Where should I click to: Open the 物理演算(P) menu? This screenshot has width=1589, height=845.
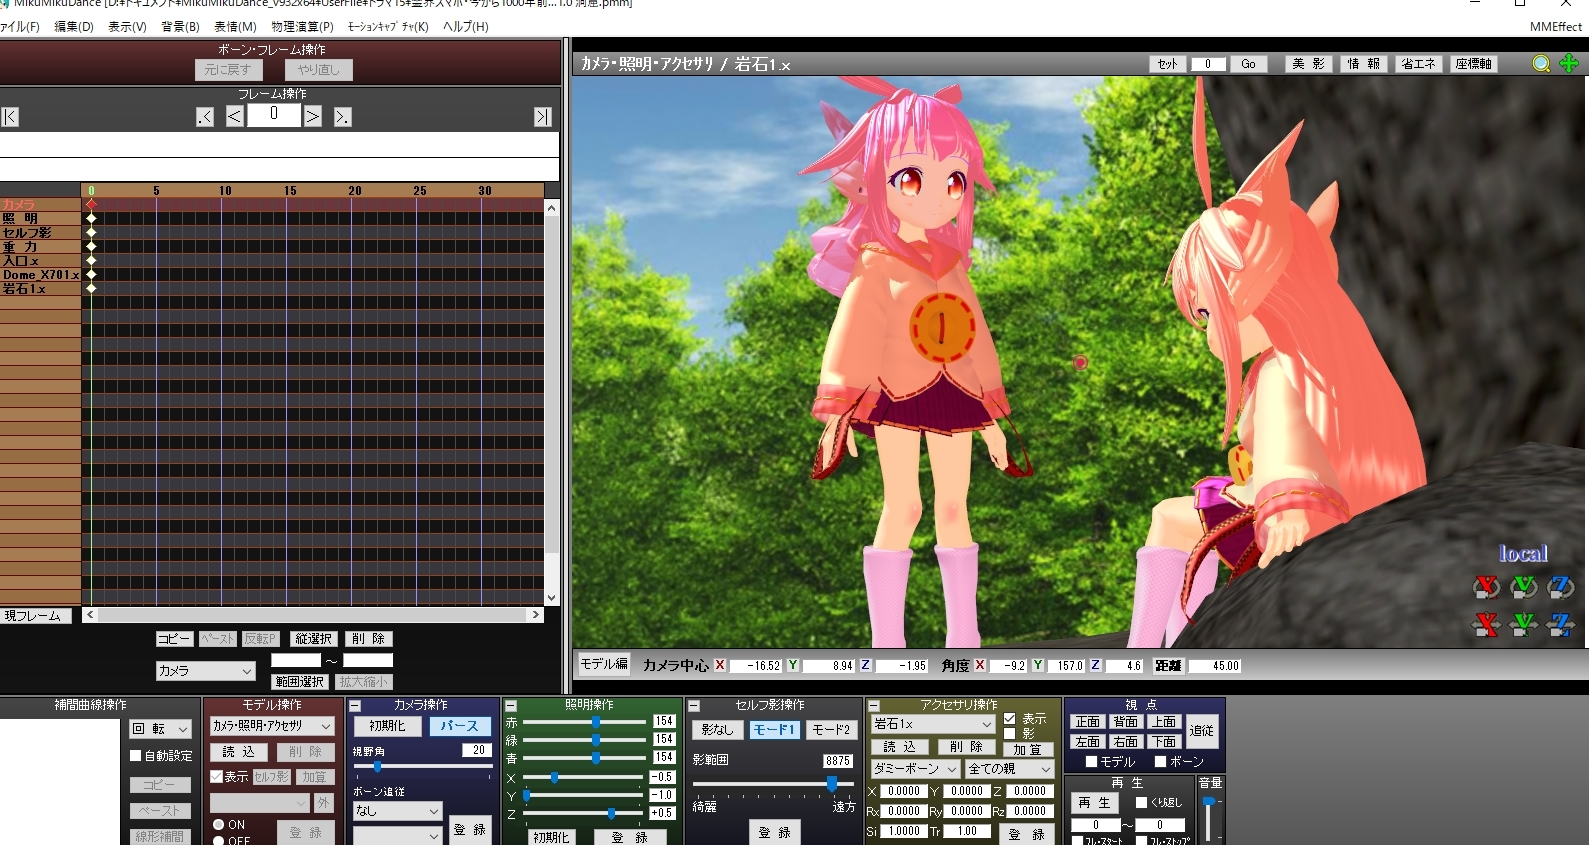point(302,27)
